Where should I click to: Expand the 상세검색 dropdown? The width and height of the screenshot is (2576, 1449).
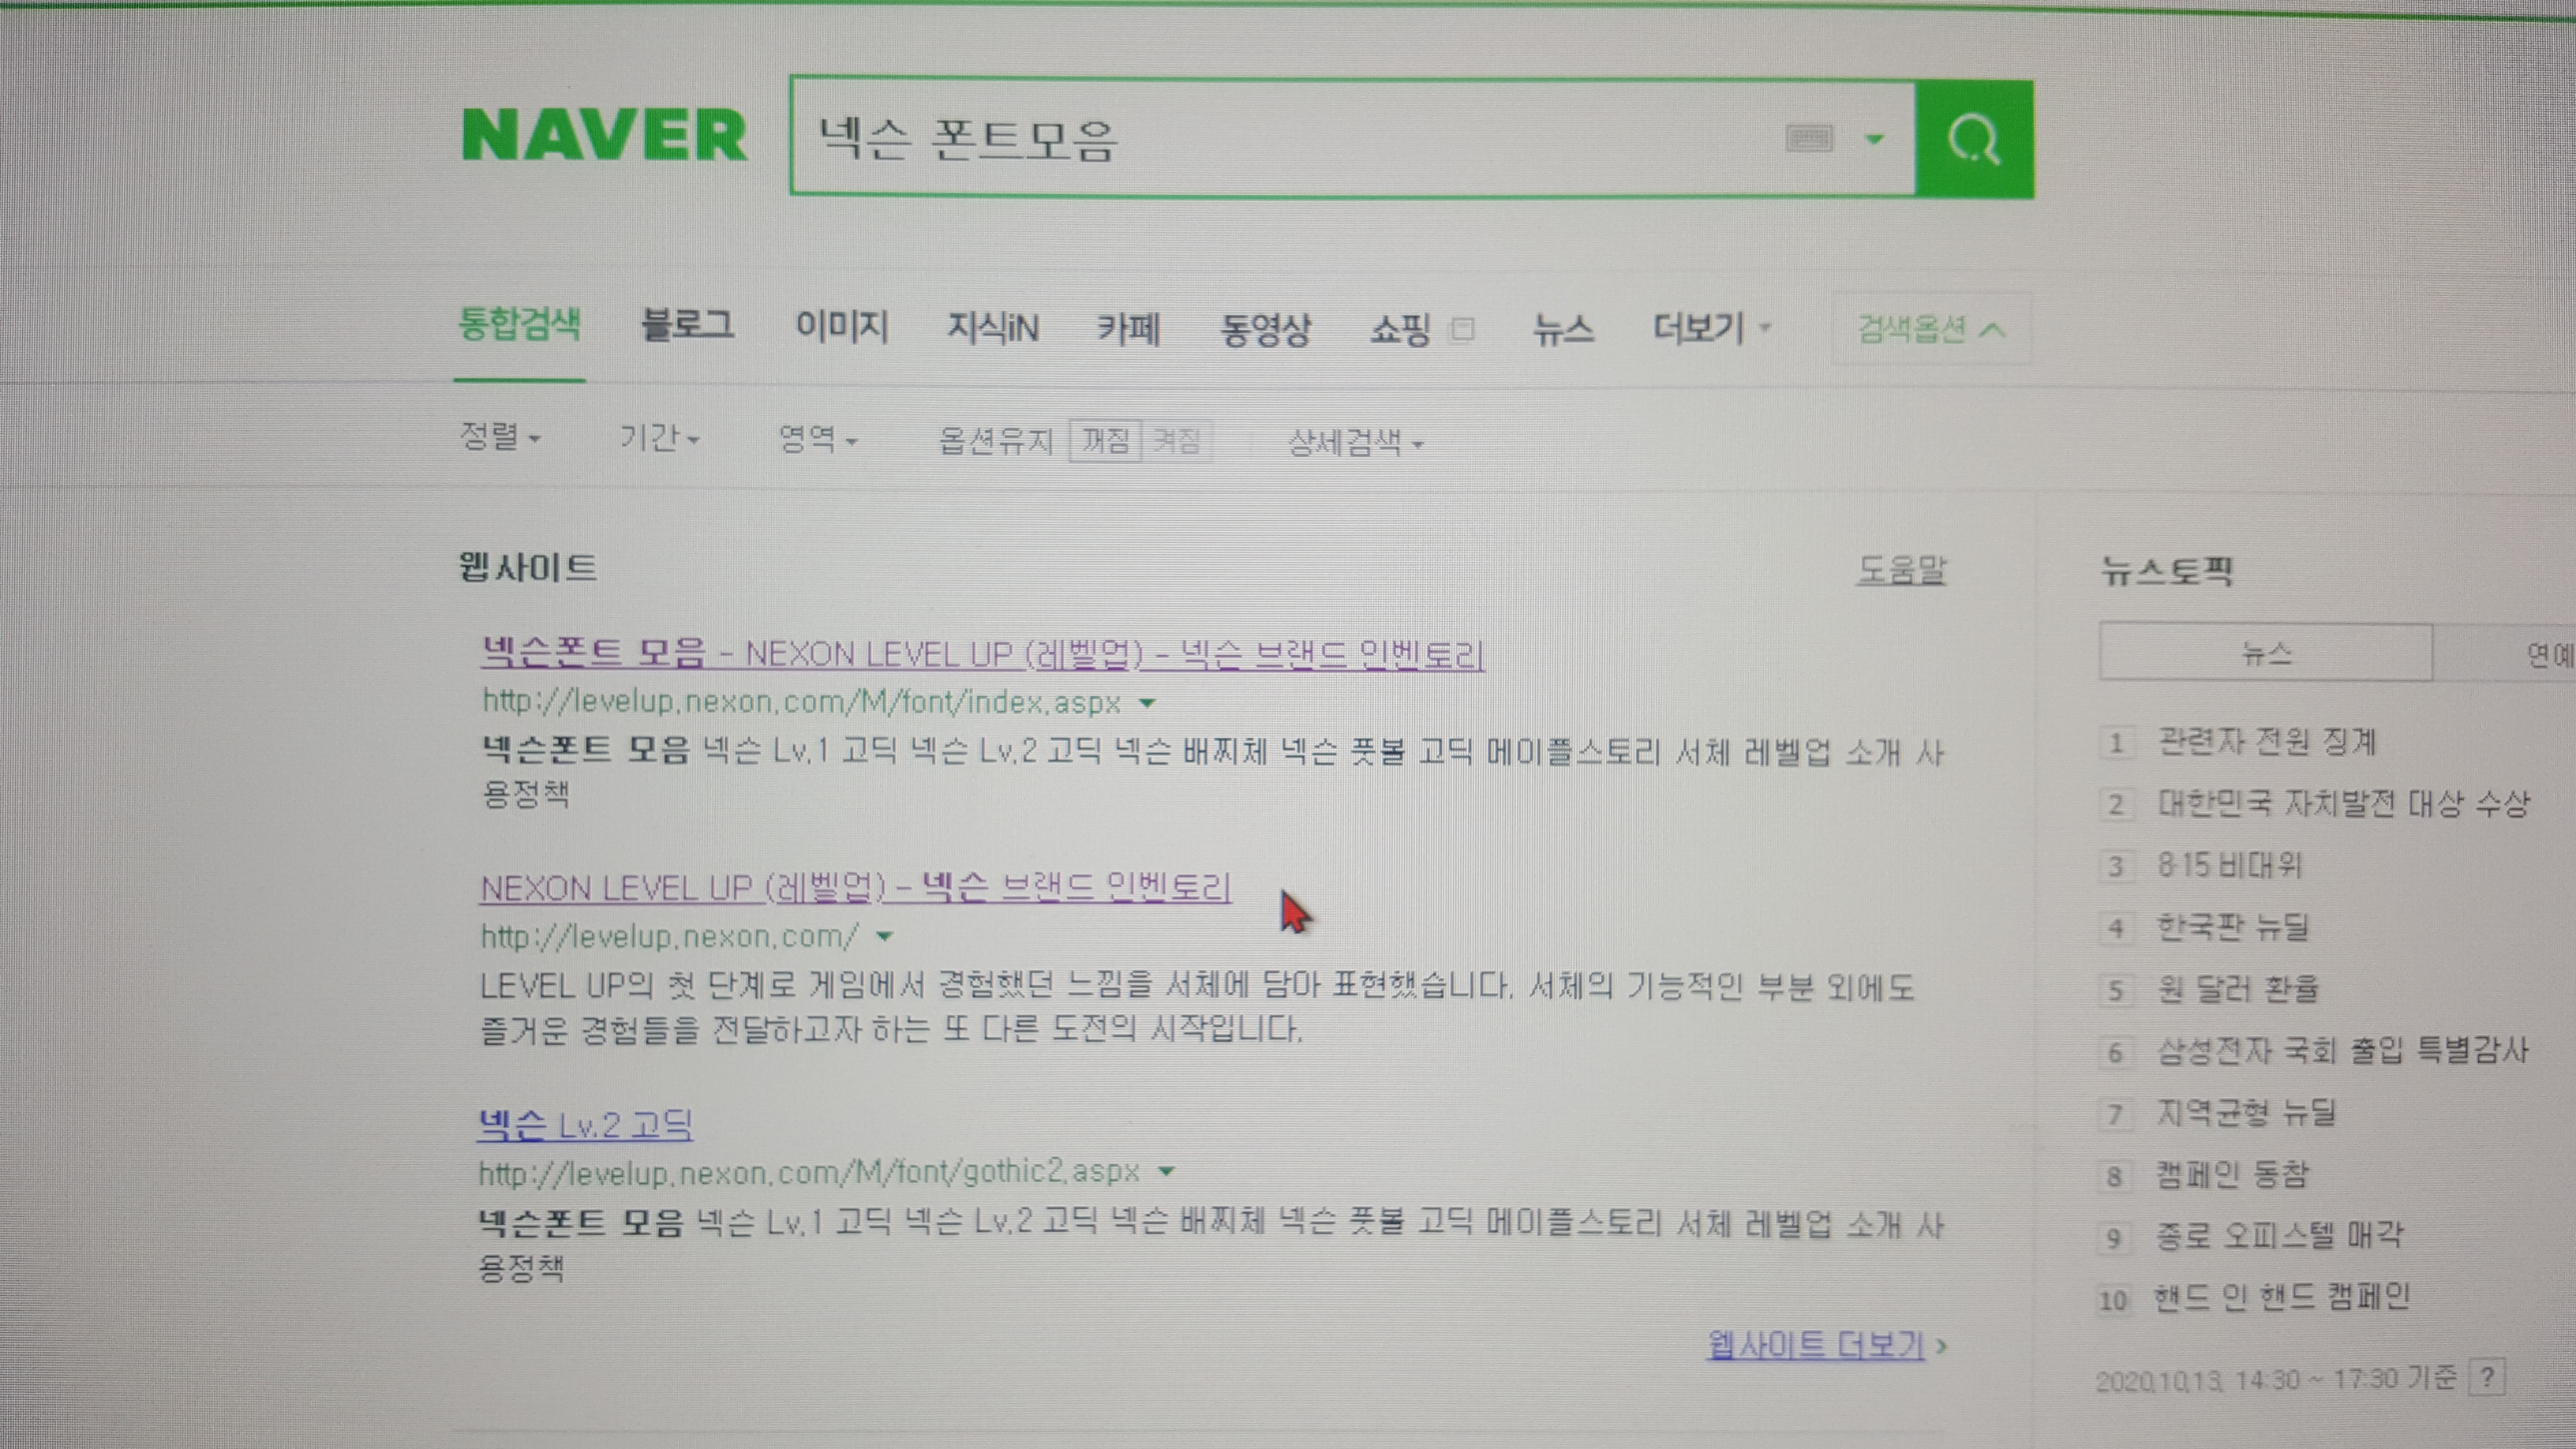[x=1356, y=442]
